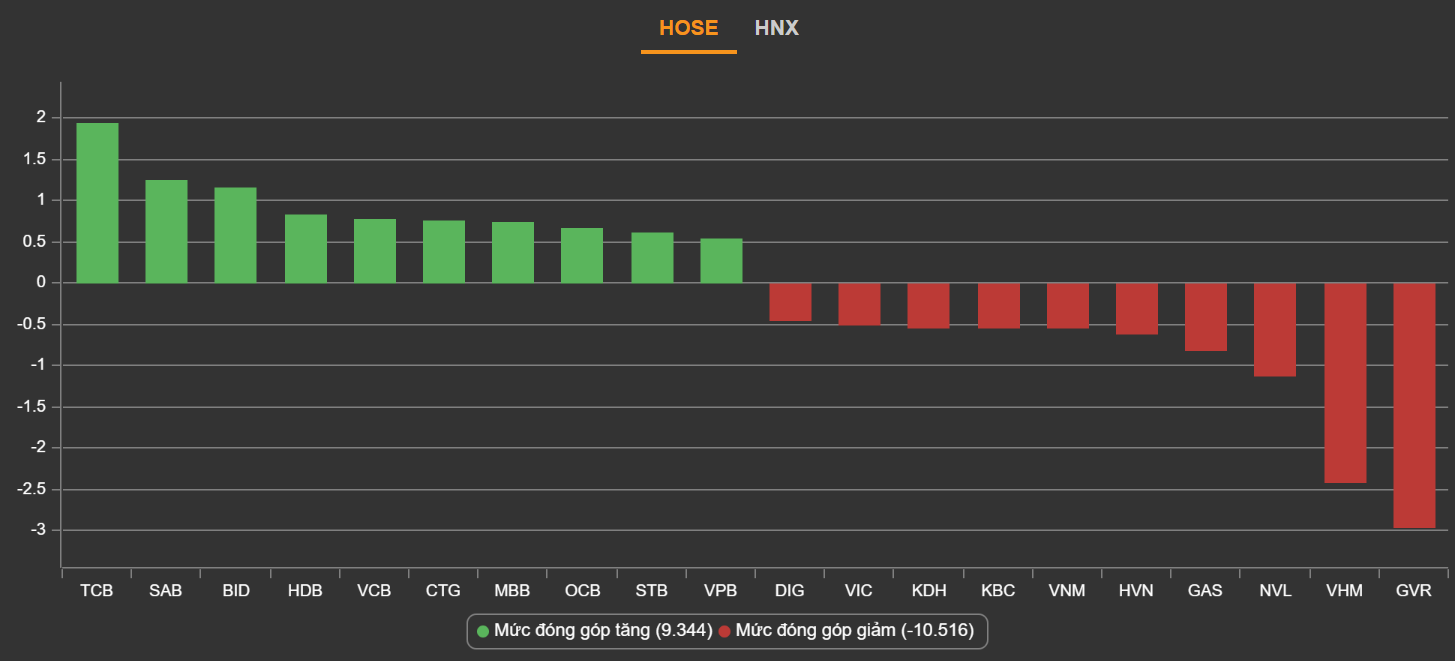Click the NVL red bar
Viewport: 1455px width, 661px height.
click(1275, 329)
